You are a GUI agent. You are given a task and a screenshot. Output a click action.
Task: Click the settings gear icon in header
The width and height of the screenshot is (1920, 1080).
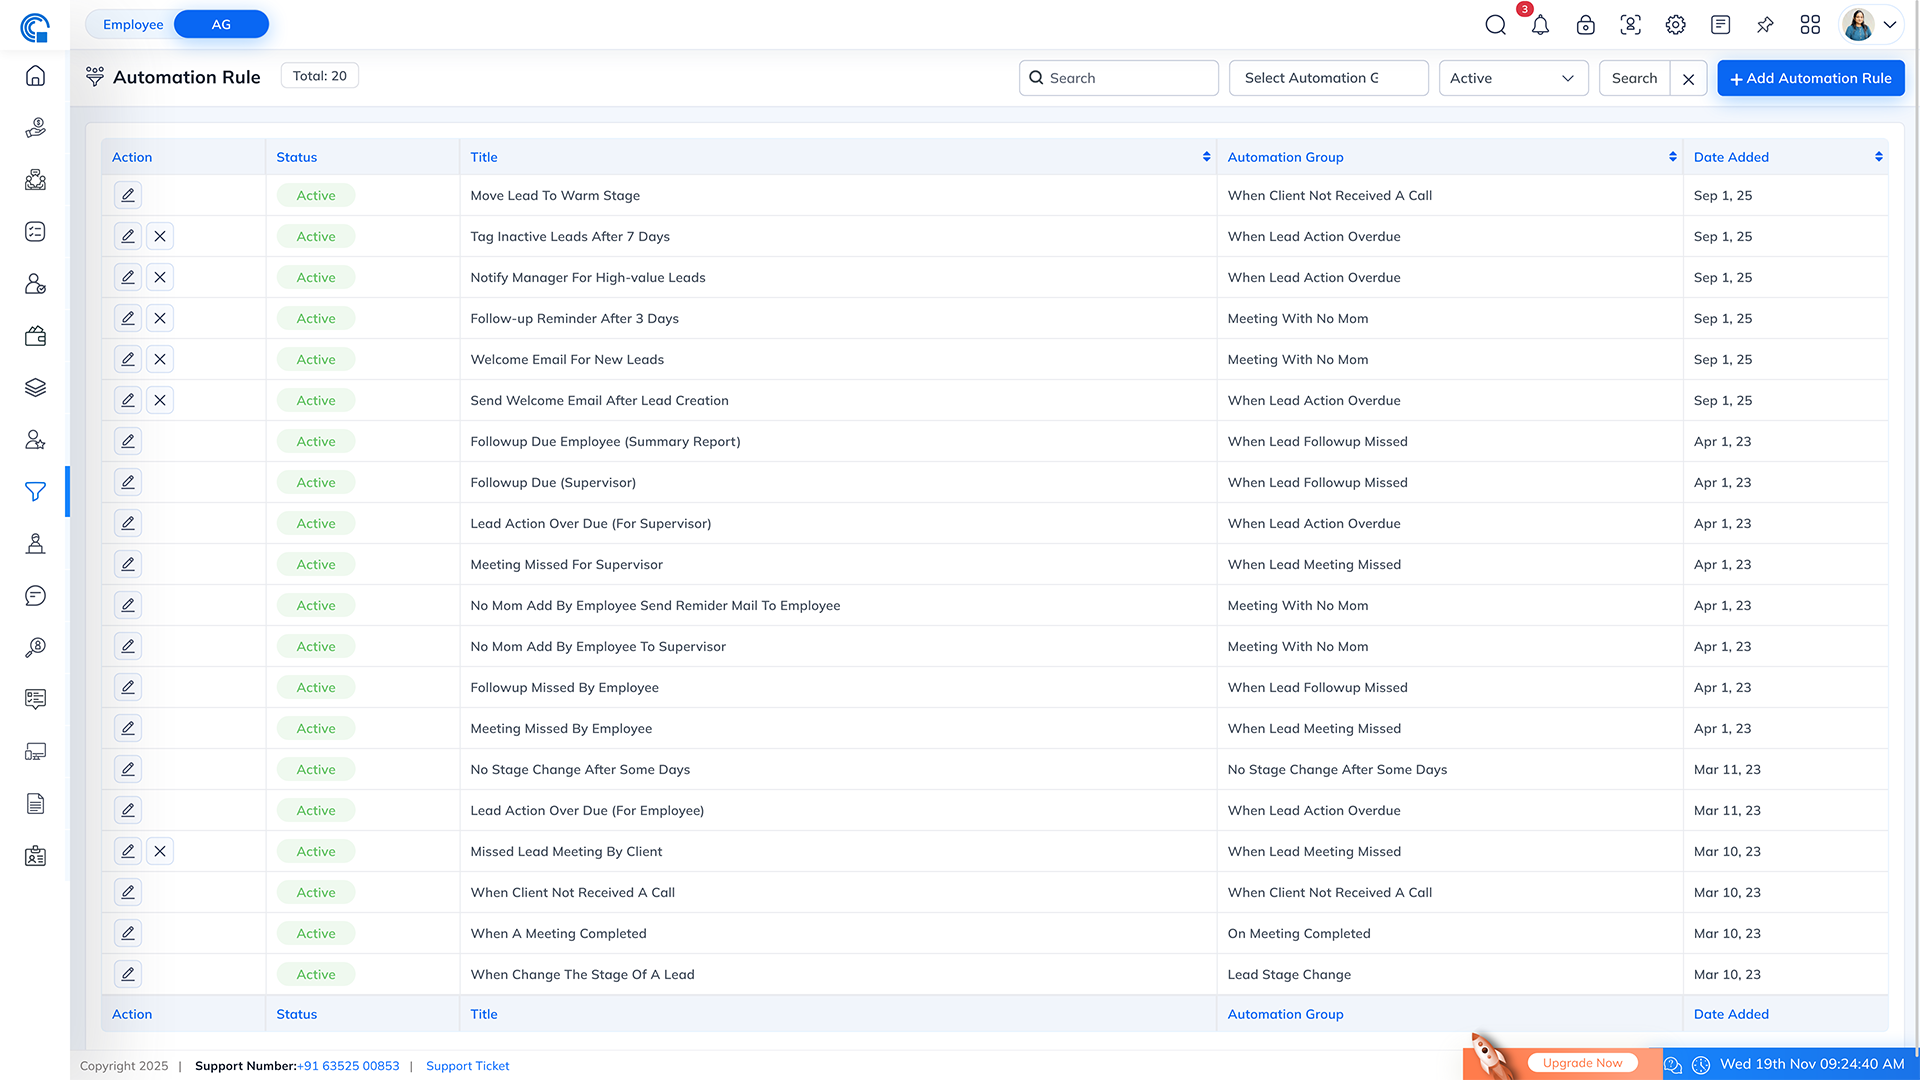click(x=1675, y=25)
